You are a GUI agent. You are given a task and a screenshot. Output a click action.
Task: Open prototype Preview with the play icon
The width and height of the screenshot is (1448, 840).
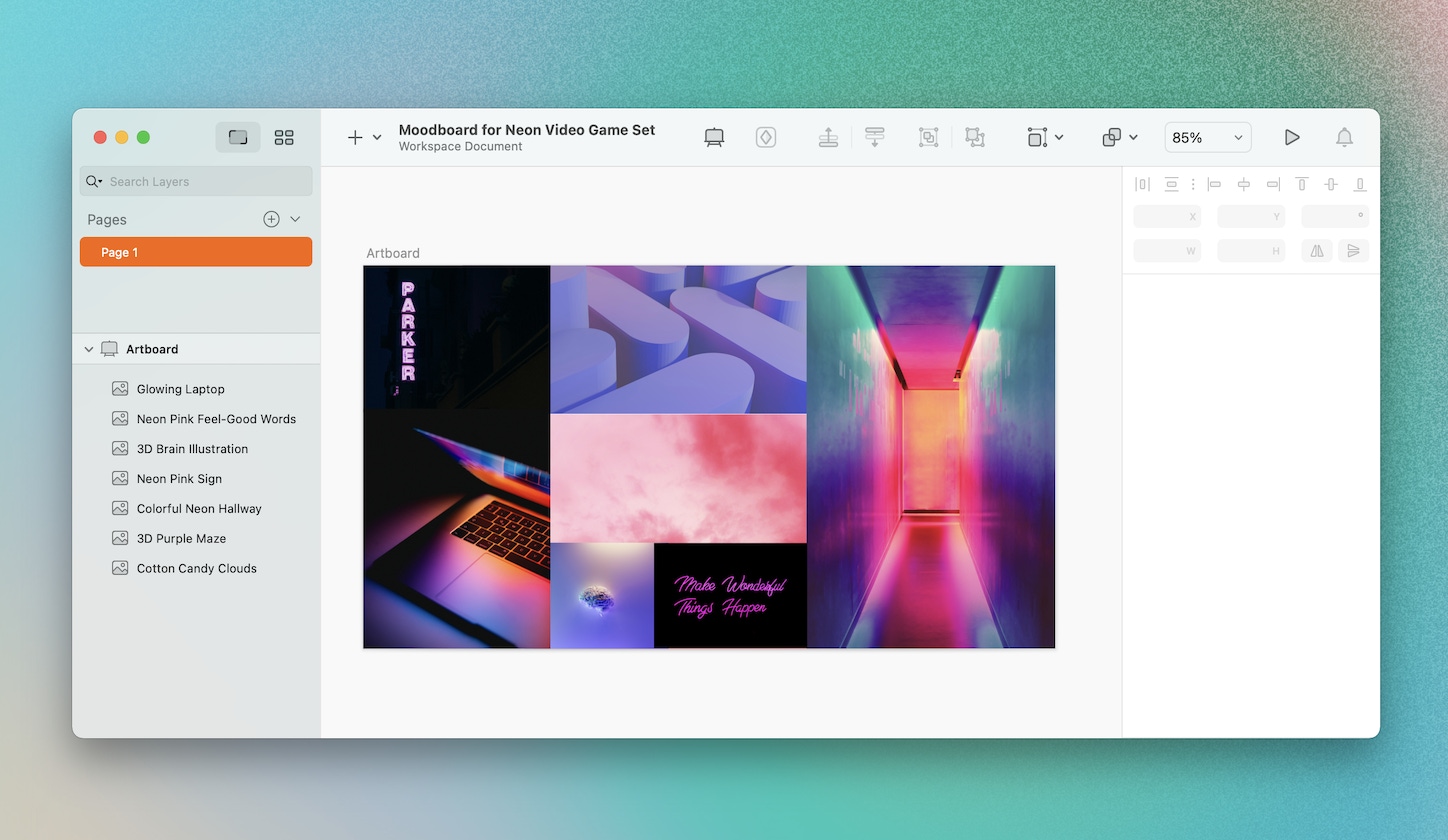pyautogui.click(x=1292, y=137)
